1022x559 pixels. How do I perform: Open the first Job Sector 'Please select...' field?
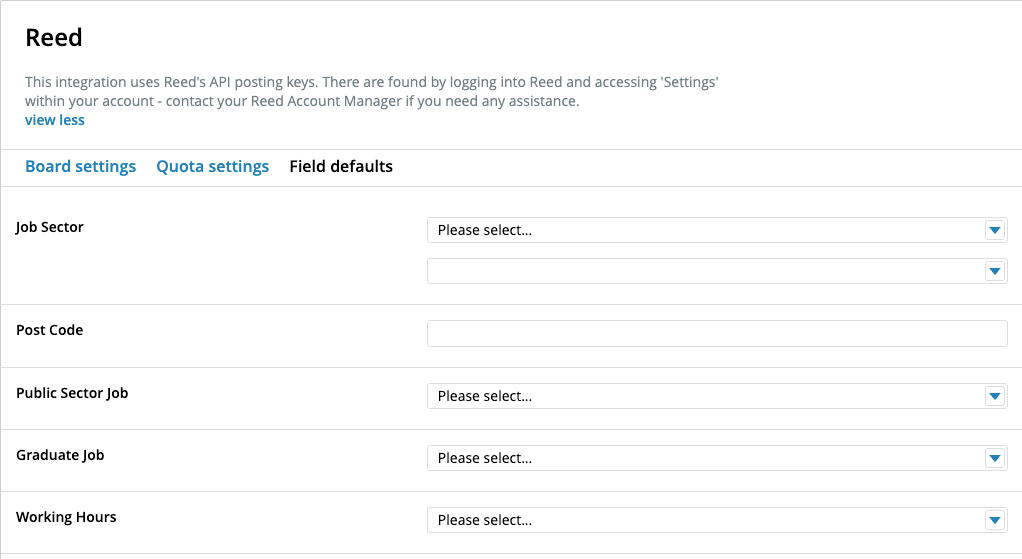717,230
